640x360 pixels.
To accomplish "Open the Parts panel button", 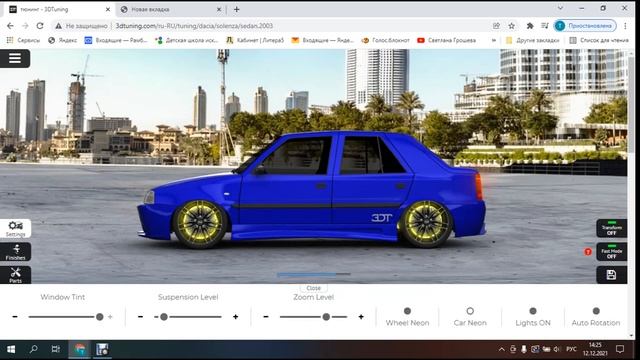I will (x=16, y=275).
